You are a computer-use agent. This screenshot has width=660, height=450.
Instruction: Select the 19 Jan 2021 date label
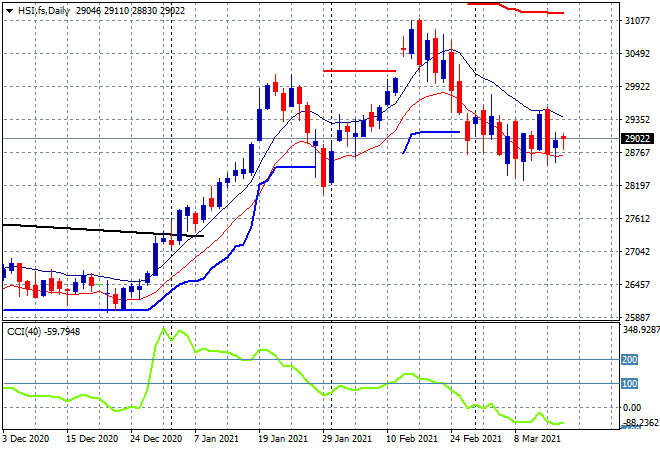coord(283,439)
